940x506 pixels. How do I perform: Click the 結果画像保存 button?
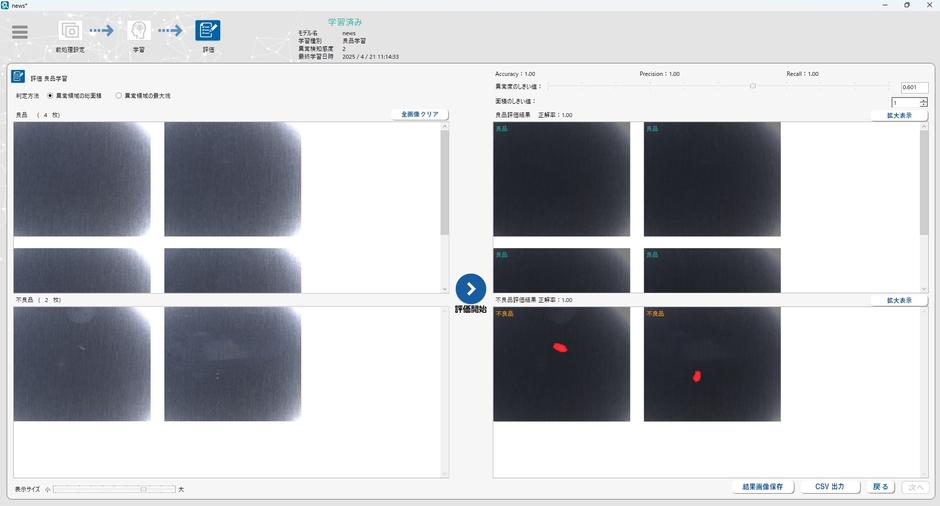pos(762,487)
